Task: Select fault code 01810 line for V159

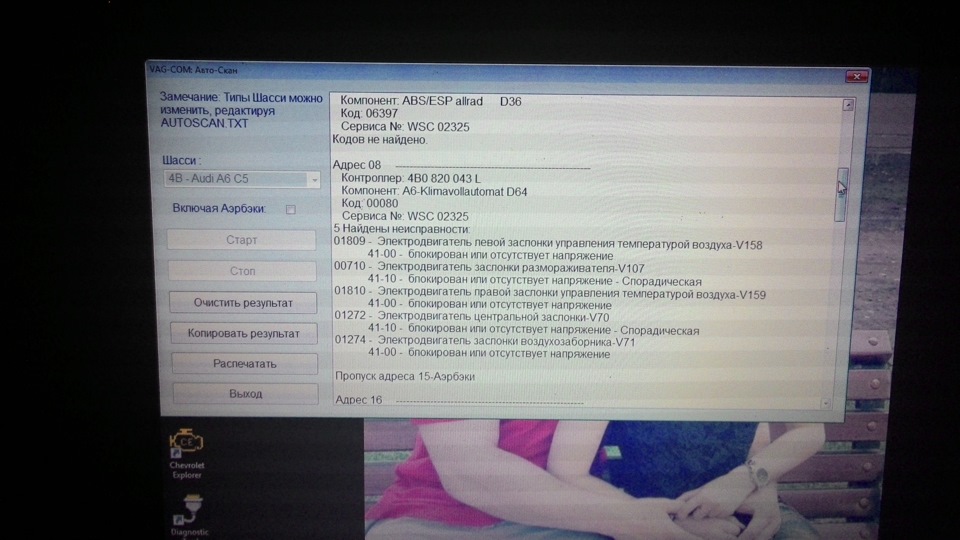Action: coord(550,293)
